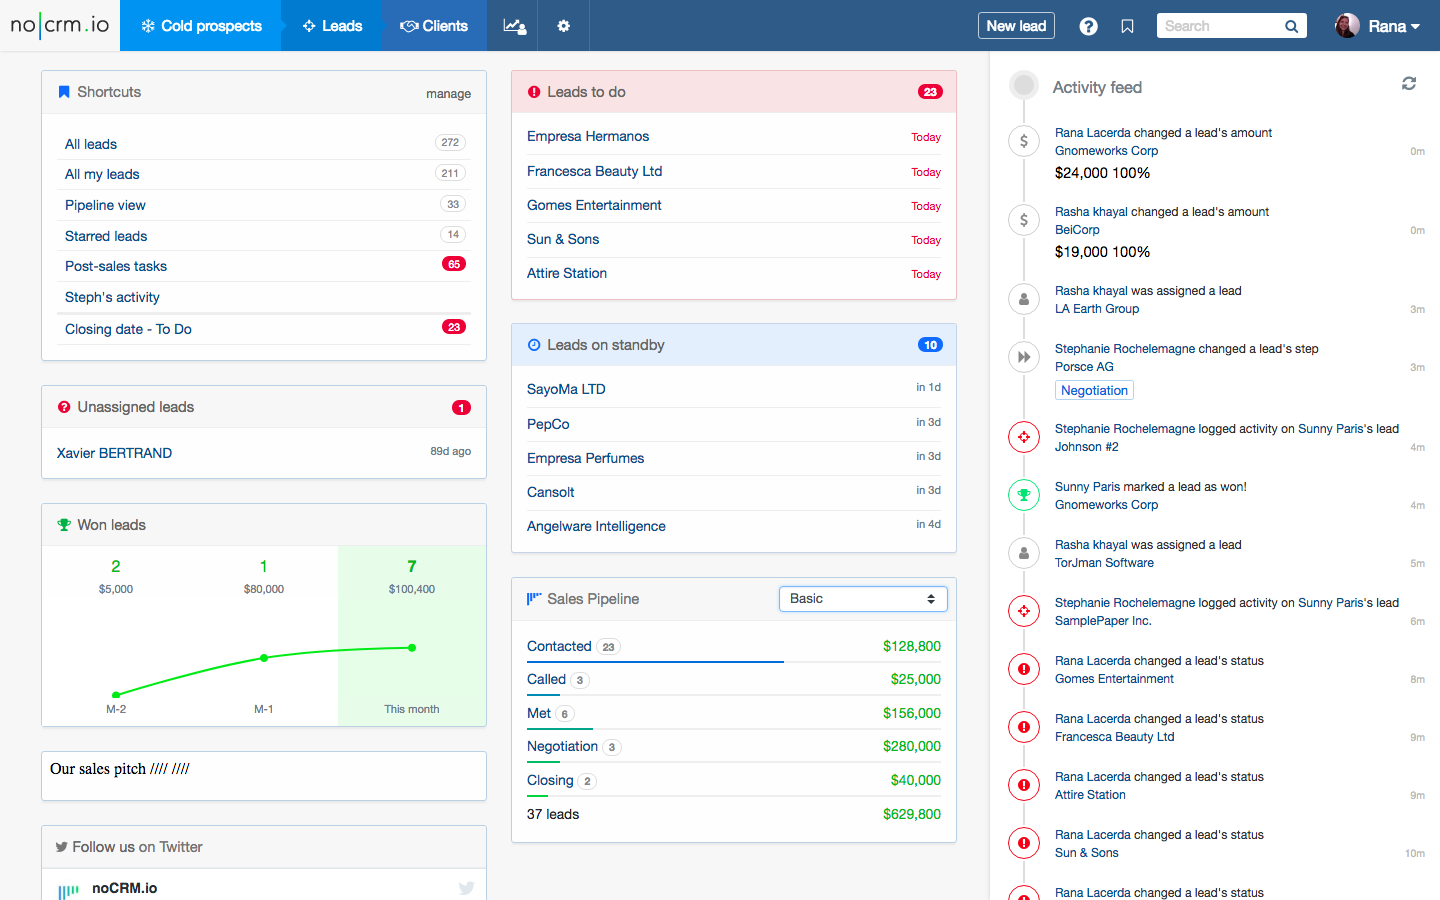Open the Met pipeline step

539,713
